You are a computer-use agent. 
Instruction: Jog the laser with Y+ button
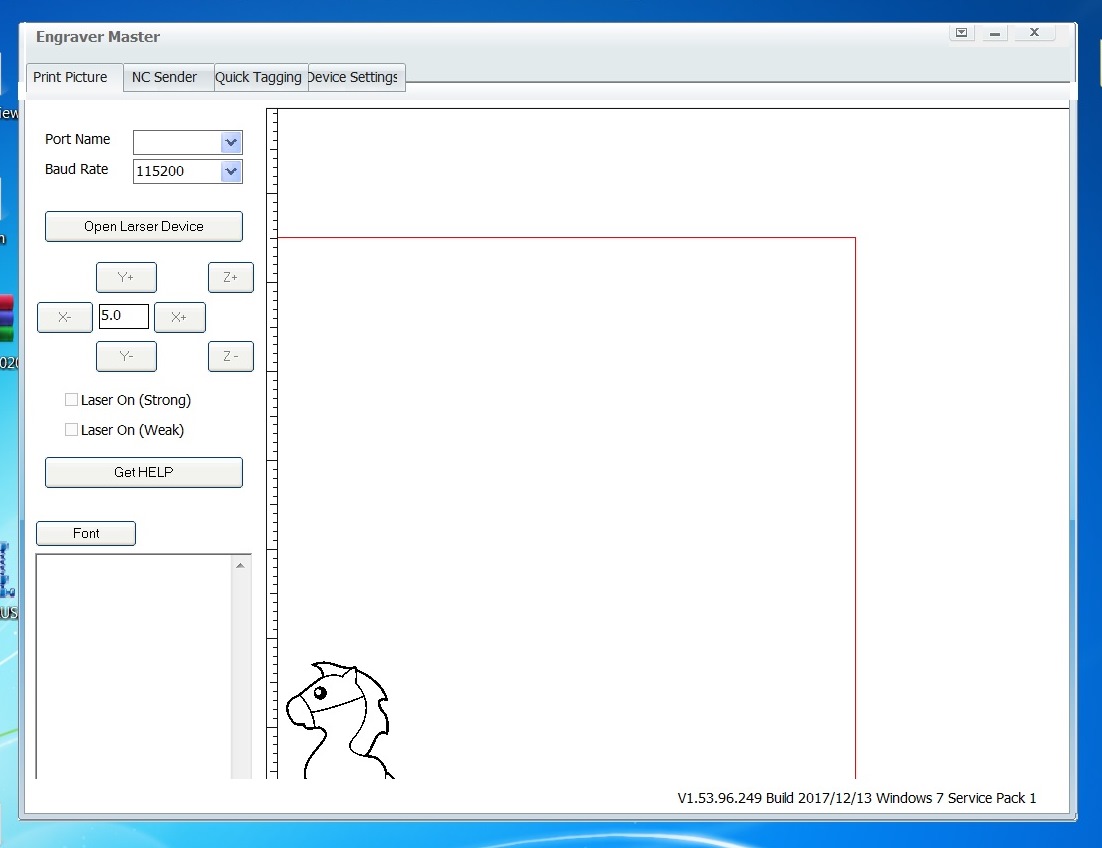click(x=127, y=278)
